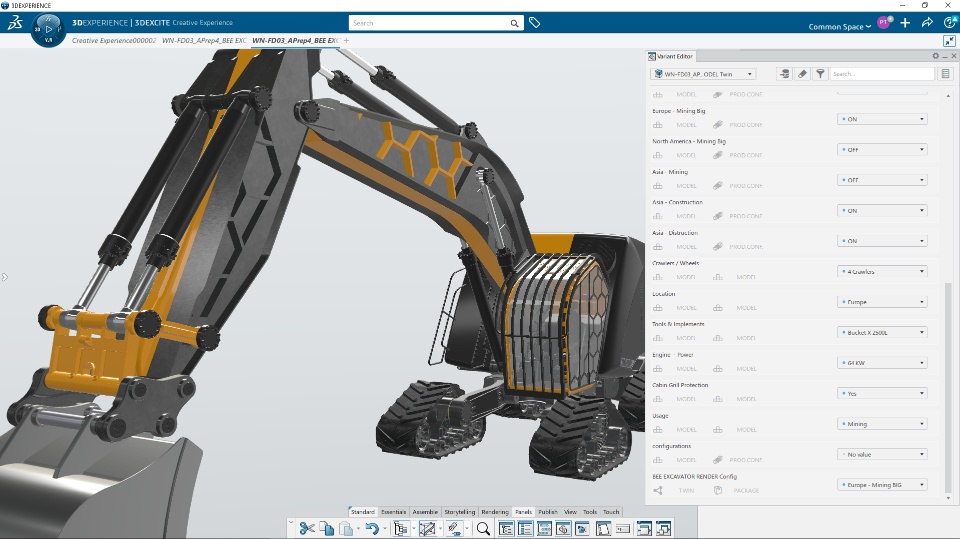This screenshot has width=960, height=539.
Task: Click the Variant Editor search field
Action: [882, 74]
